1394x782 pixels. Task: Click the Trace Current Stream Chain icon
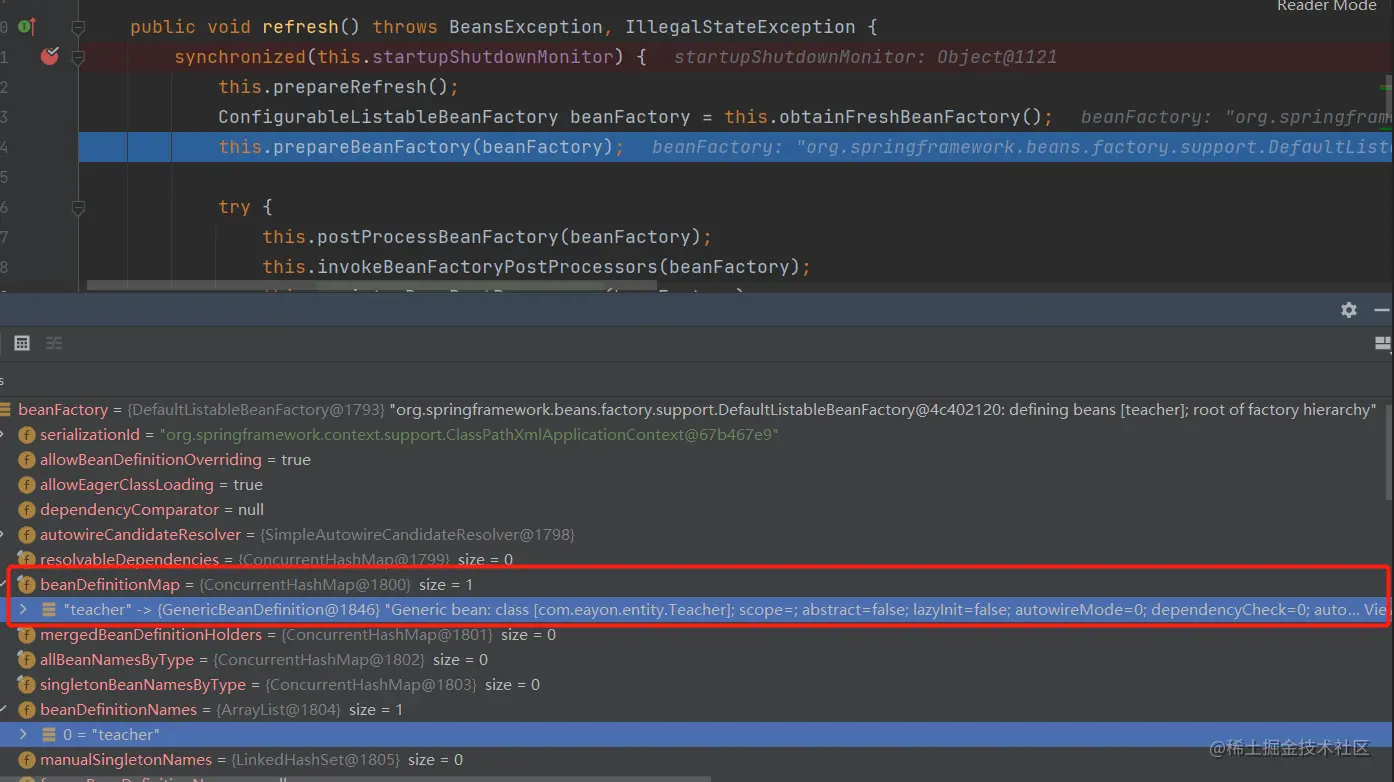tap(54, 343)
